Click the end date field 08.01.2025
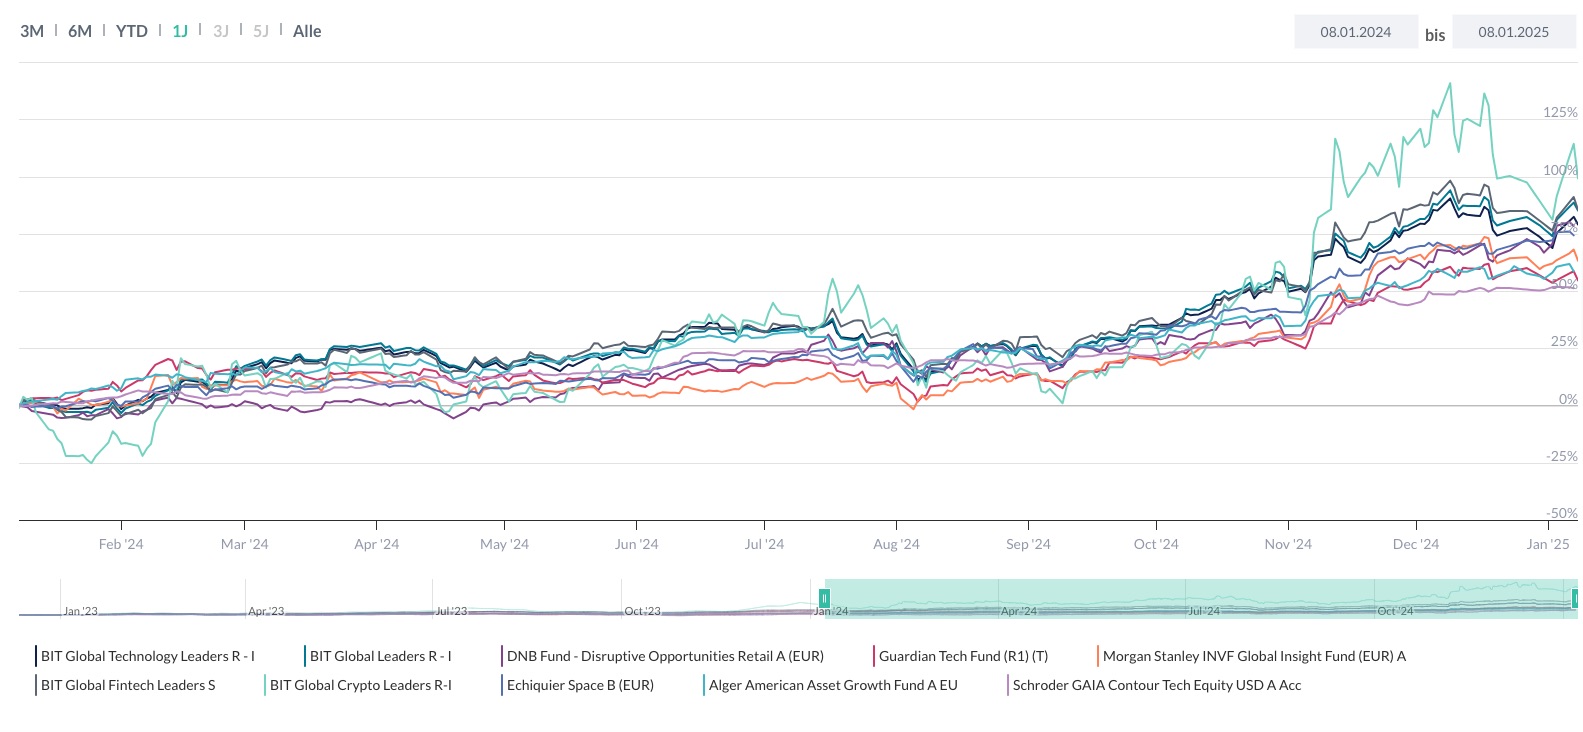Viewport: 1583px width, 732px height. [x=1513, y=32]
